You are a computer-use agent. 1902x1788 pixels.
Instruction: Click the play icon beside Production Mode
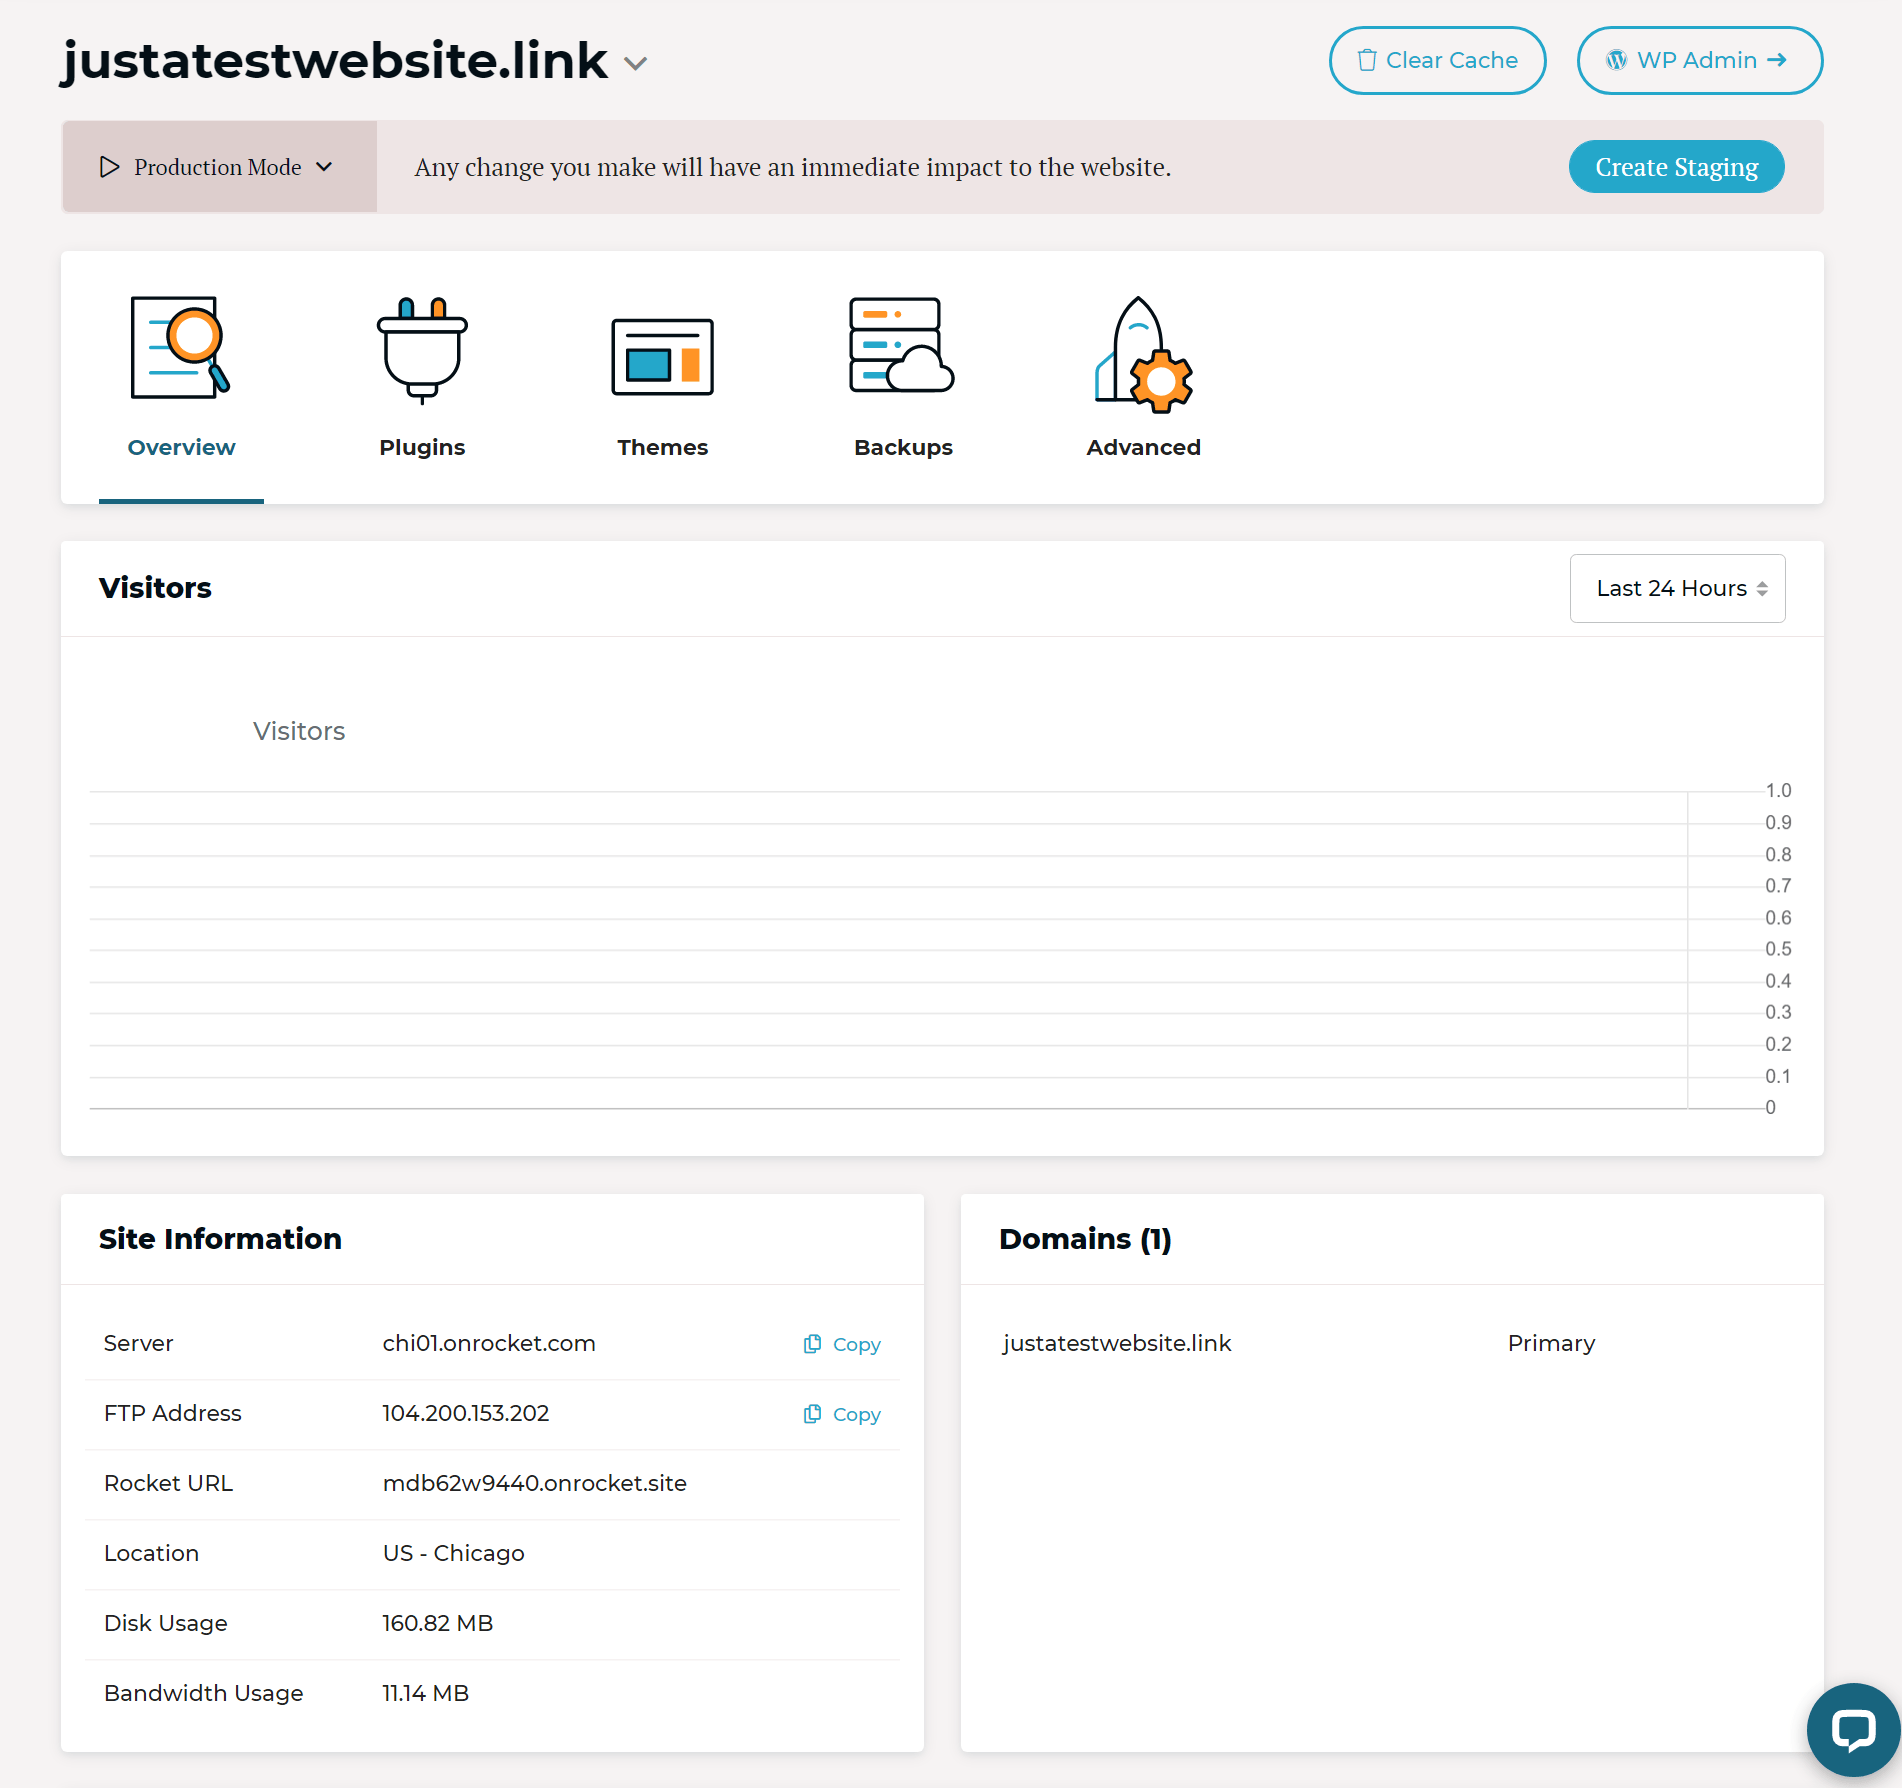(x=110, y=167)
